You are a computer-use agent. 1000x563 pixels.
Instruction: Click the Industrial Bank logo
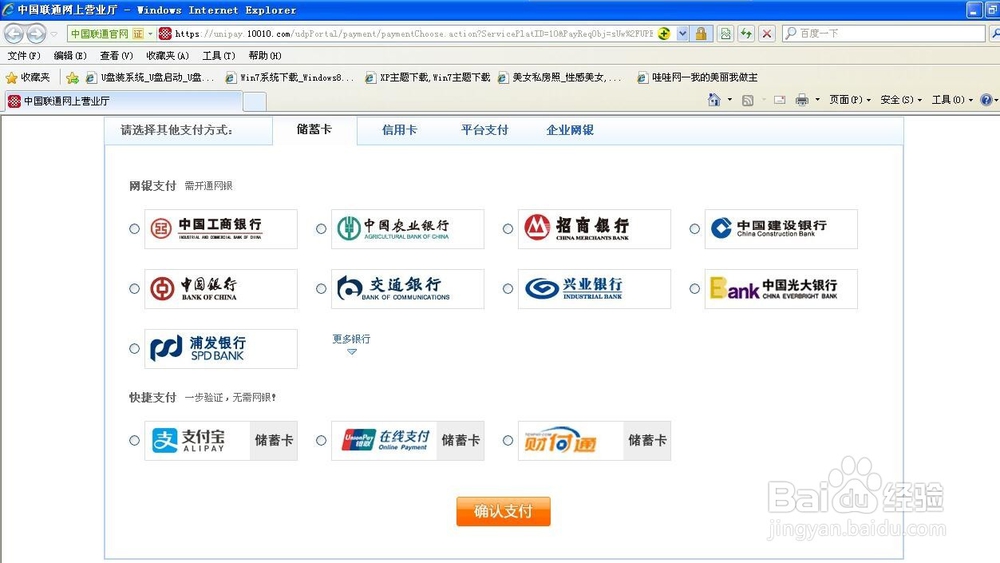tap(594, 289)
